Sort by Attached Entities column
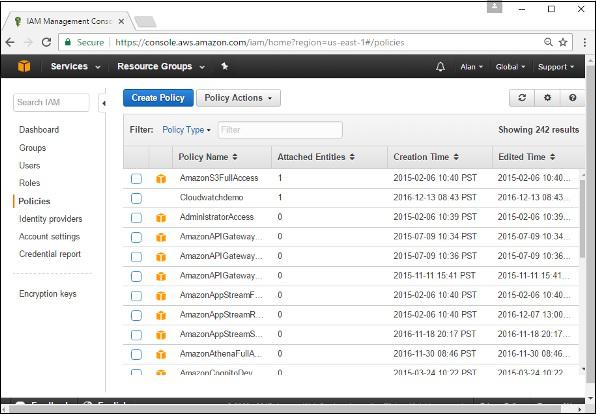Image resolution: width=596 pixels, height=414 pixels. click(x=316, y=157)
